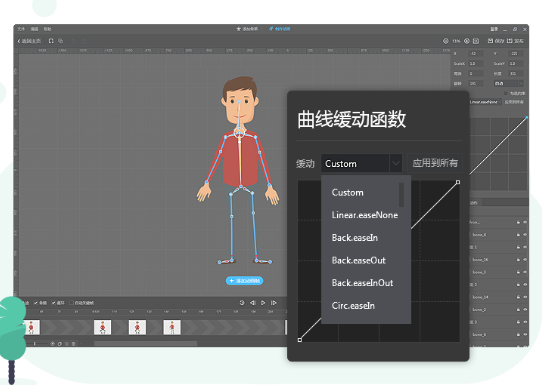Toggle visibility eye for bone_4 row
The image size is (542, 385).
click(525, 235)
